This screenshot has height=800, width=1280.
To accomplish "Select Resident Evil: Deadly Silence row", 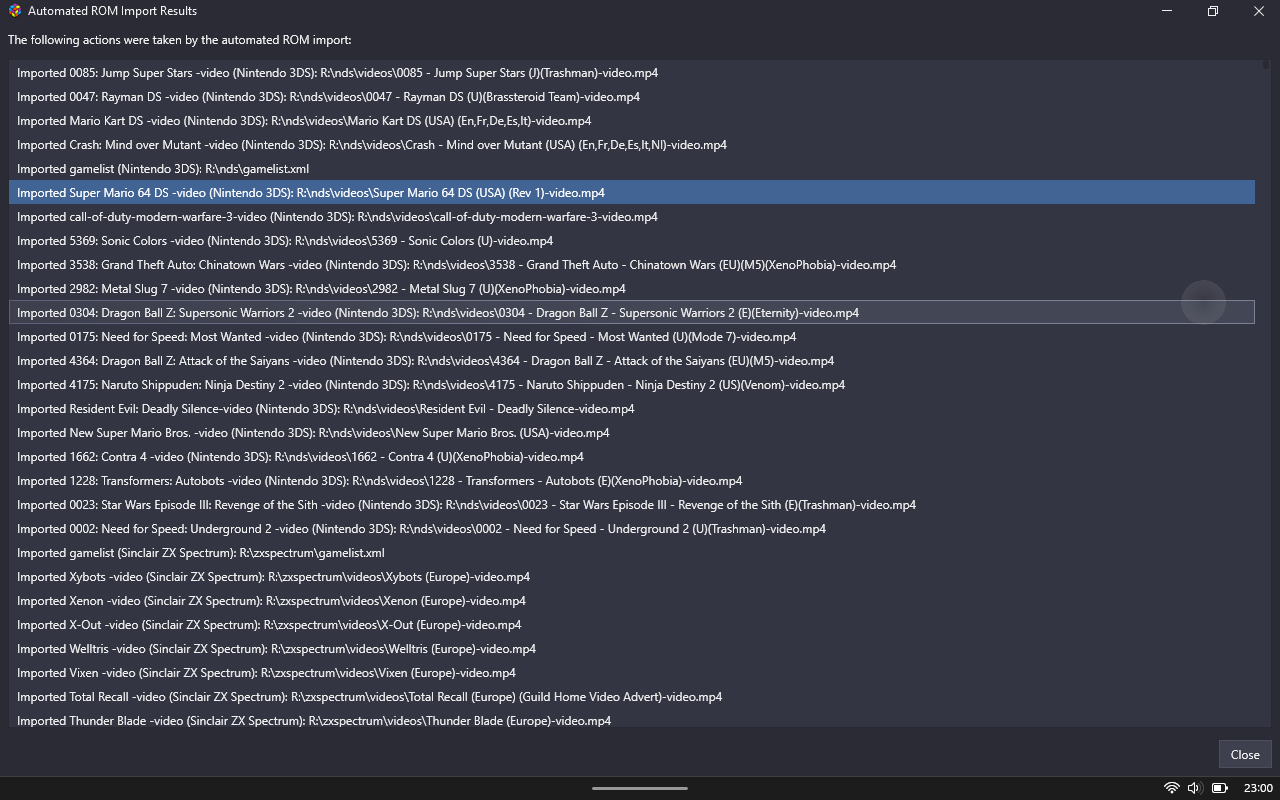I will coord(632,409).
